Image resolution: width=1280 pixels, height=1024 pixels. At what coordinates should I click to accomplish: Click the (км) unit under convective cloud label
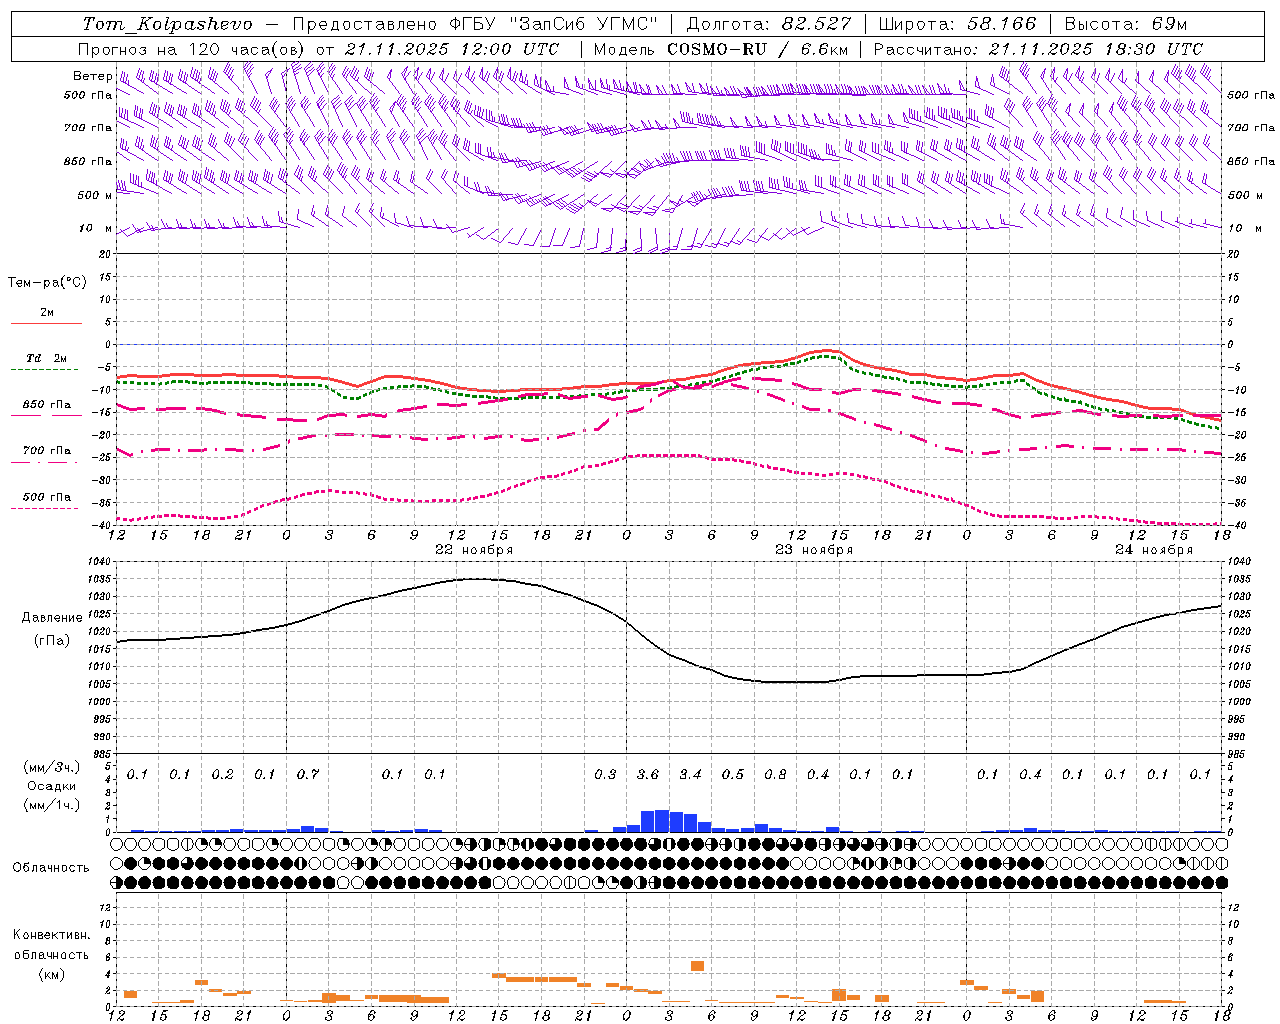pos(51,974)
